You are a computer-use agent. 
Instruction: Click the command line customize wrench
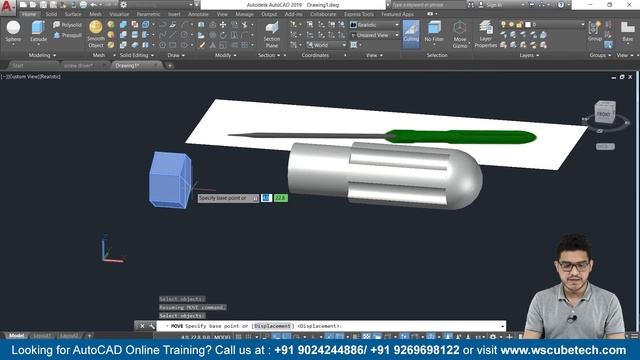pyautogui.click(x=152, y=326)
